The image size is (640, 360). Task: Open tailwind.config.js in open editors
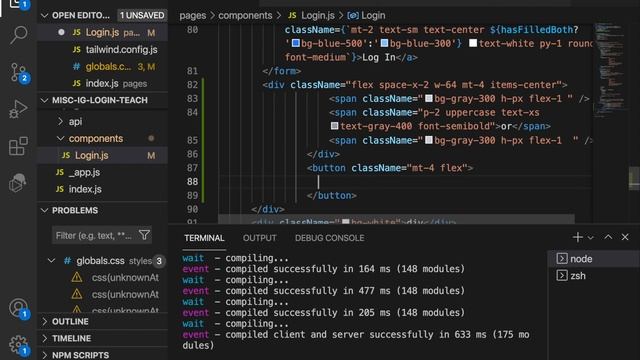tap(102, 50)
